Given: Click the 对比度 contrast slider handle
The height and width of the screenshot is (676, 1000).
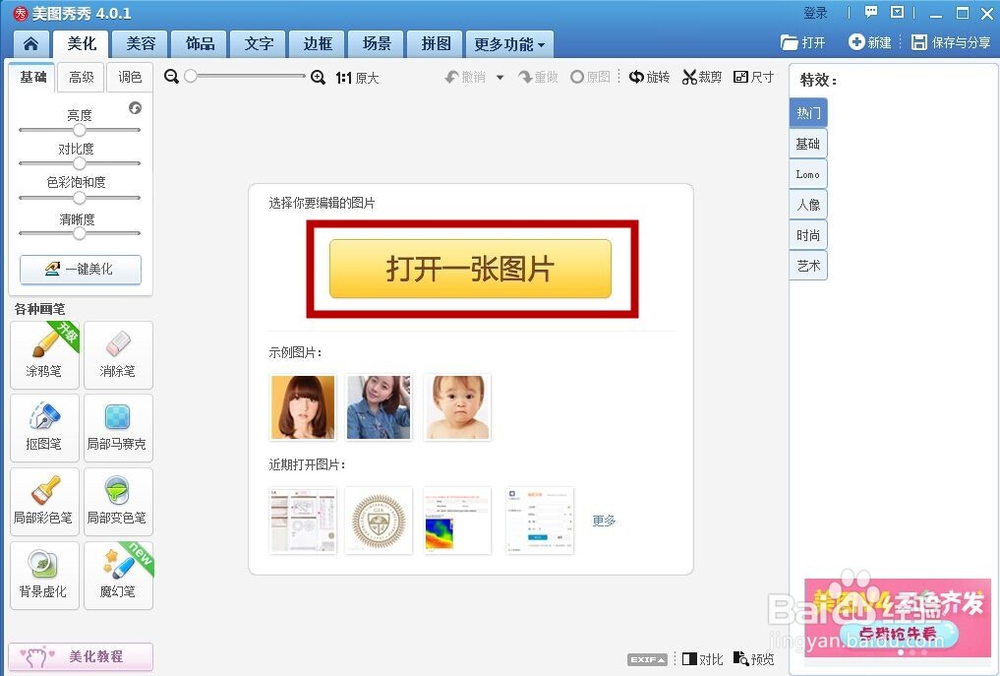Looking at the screenshot, I should tap(79, 163).
